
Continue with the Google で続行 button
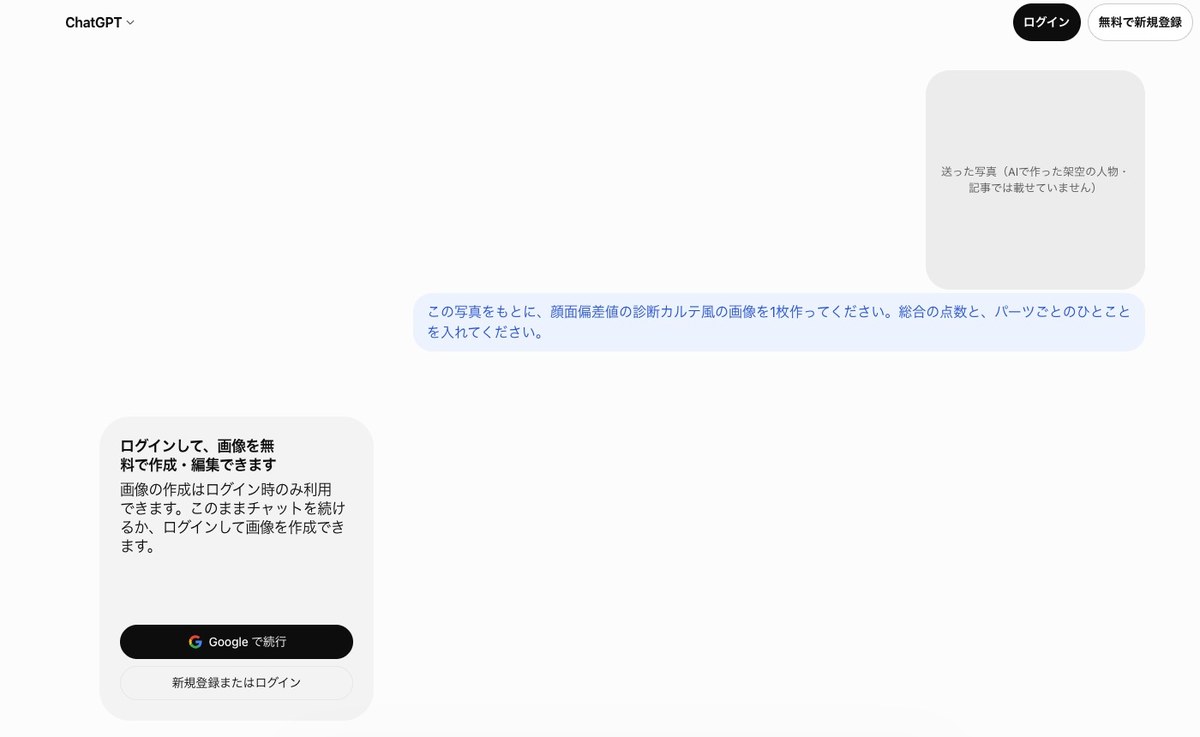coord(236,642)
